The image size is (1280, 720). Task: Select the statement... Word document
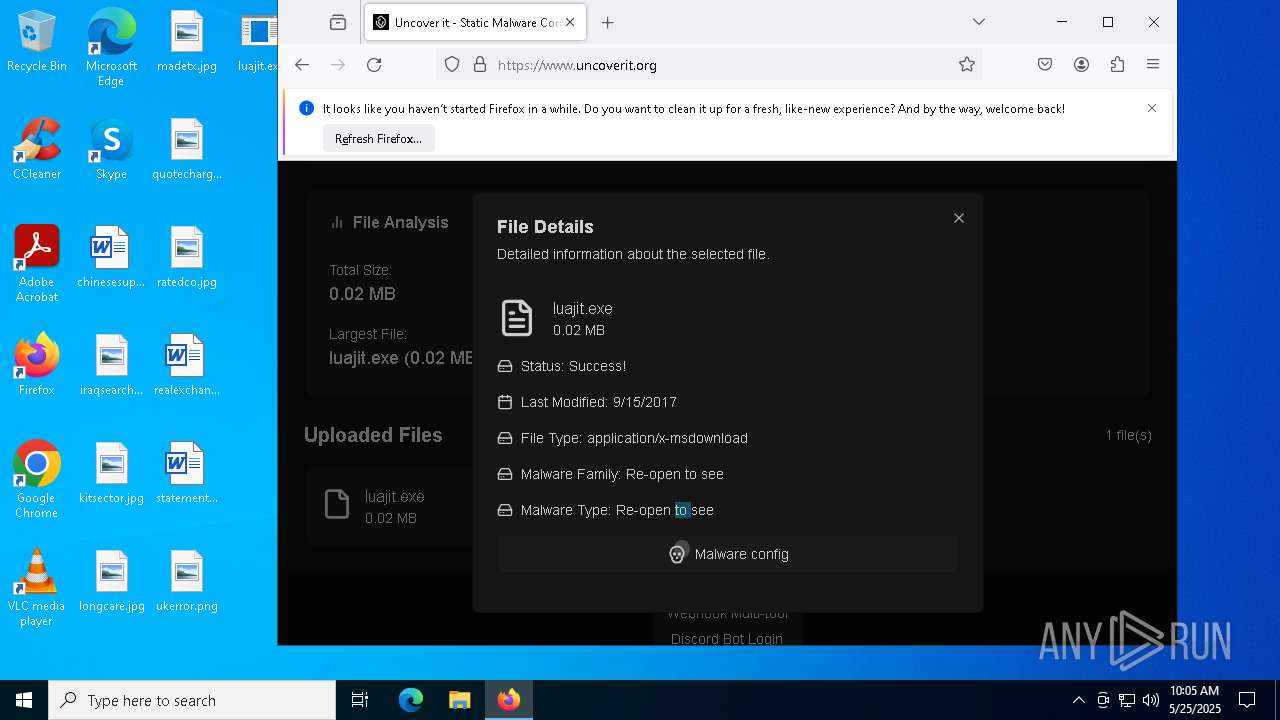(187, 473)
